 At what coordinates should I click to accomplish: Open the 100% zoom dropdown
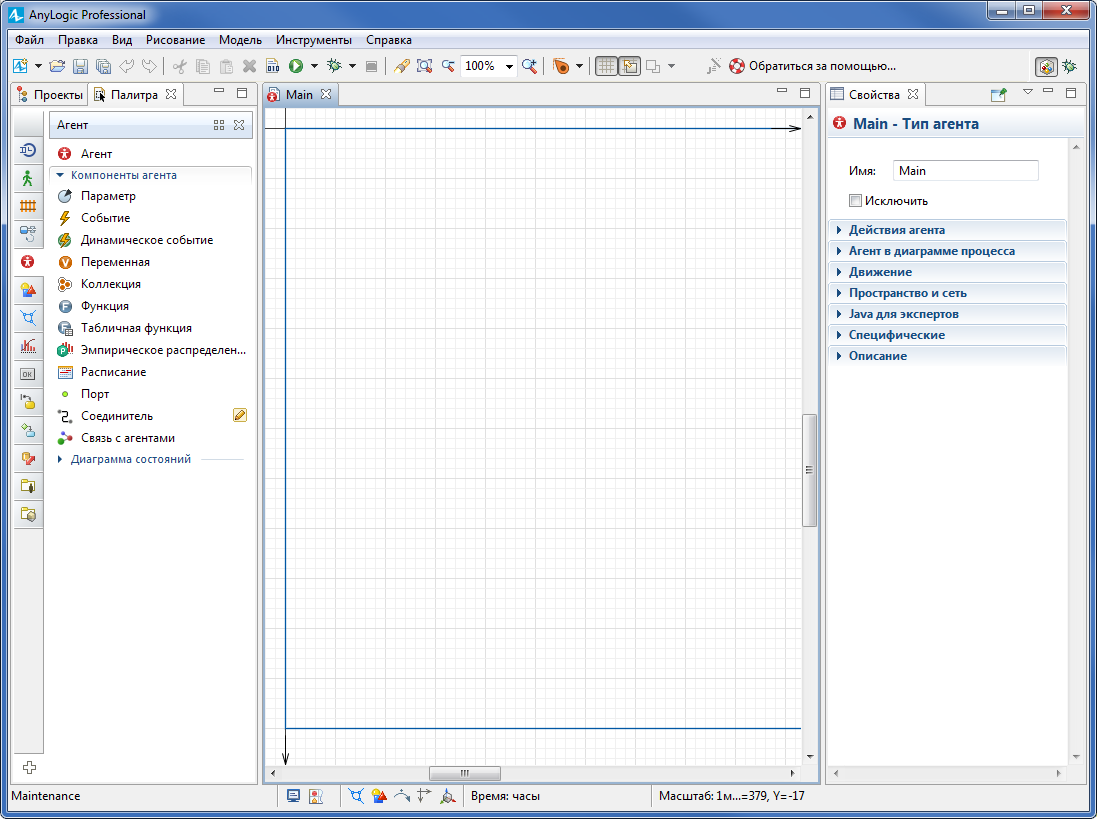click(x=509, y=66)
